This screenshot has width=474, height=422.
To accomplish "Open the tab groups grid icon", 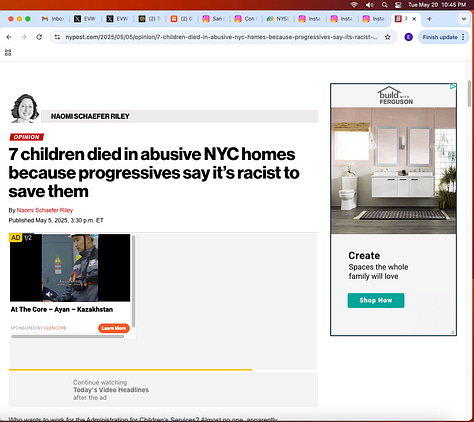I will tap(8, 53).
